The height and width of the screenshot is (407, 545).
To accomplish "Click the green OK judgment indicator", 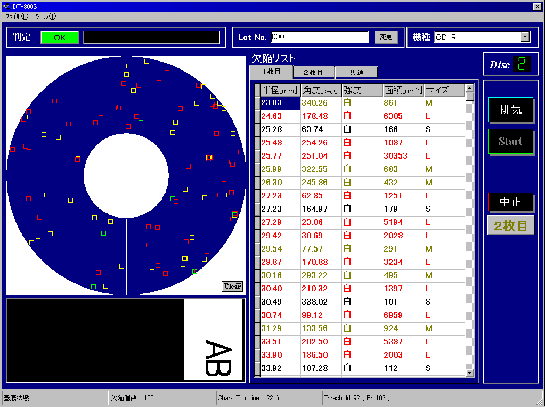I will (59, 38).
